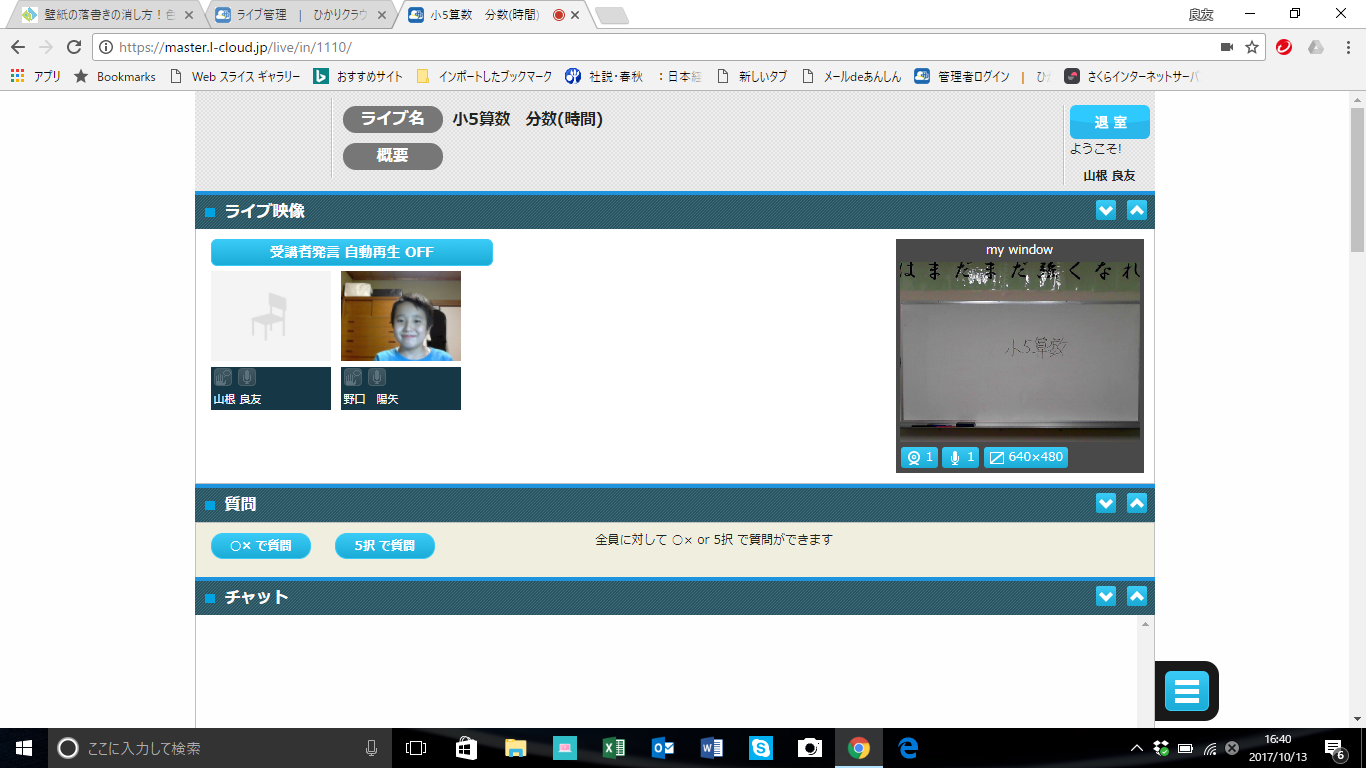
Task: Open Excel from the taskbar
Action: pos(613,748)
